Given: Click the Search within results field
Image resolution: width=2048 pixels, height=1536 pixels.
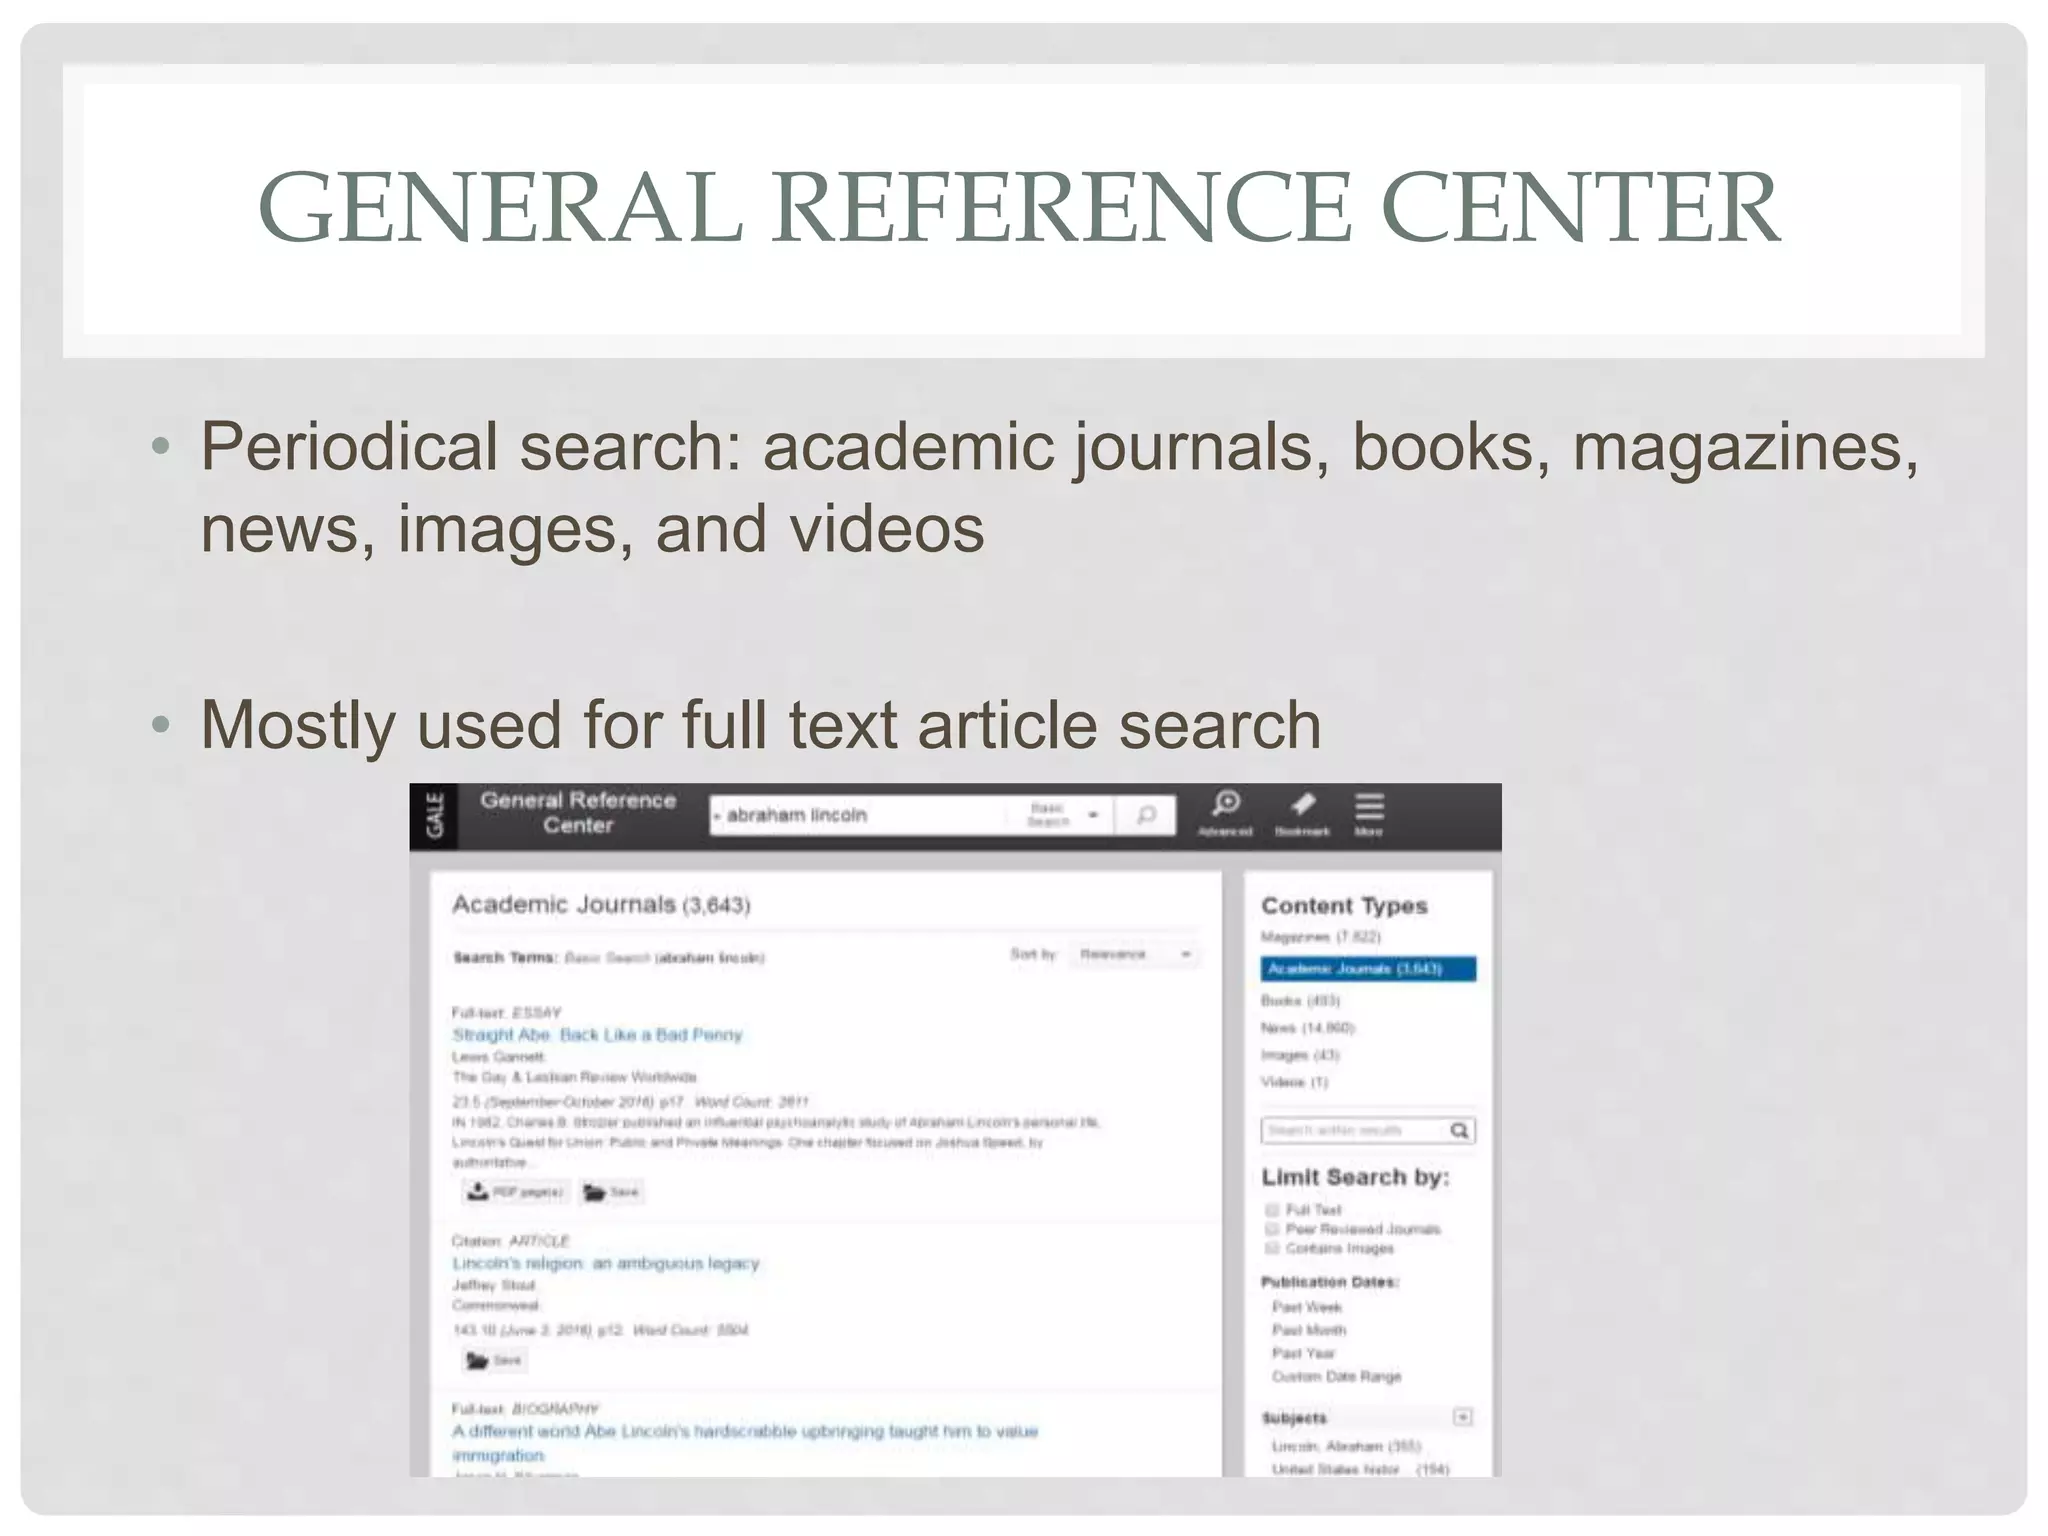Looking at the screenshot, I should (1353, 1130).
